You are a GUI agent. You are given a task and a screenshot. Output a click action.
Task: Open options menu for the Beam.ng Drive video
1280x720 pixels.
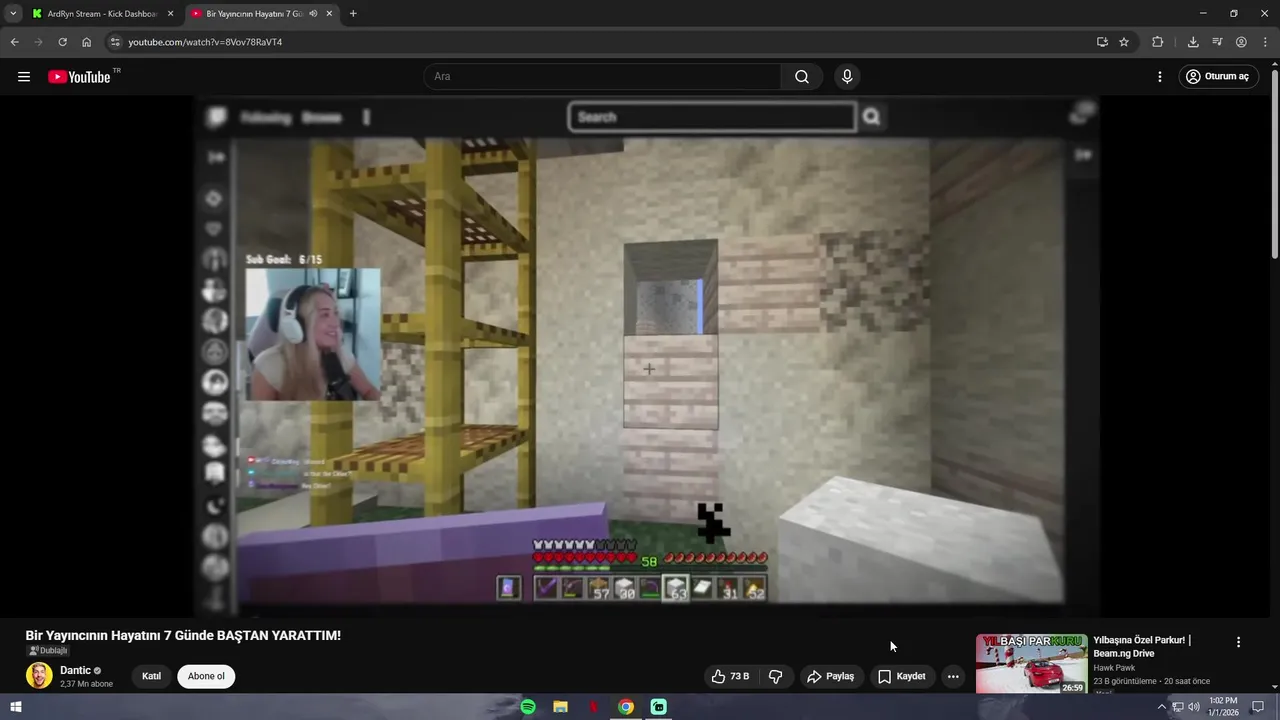1238,642
